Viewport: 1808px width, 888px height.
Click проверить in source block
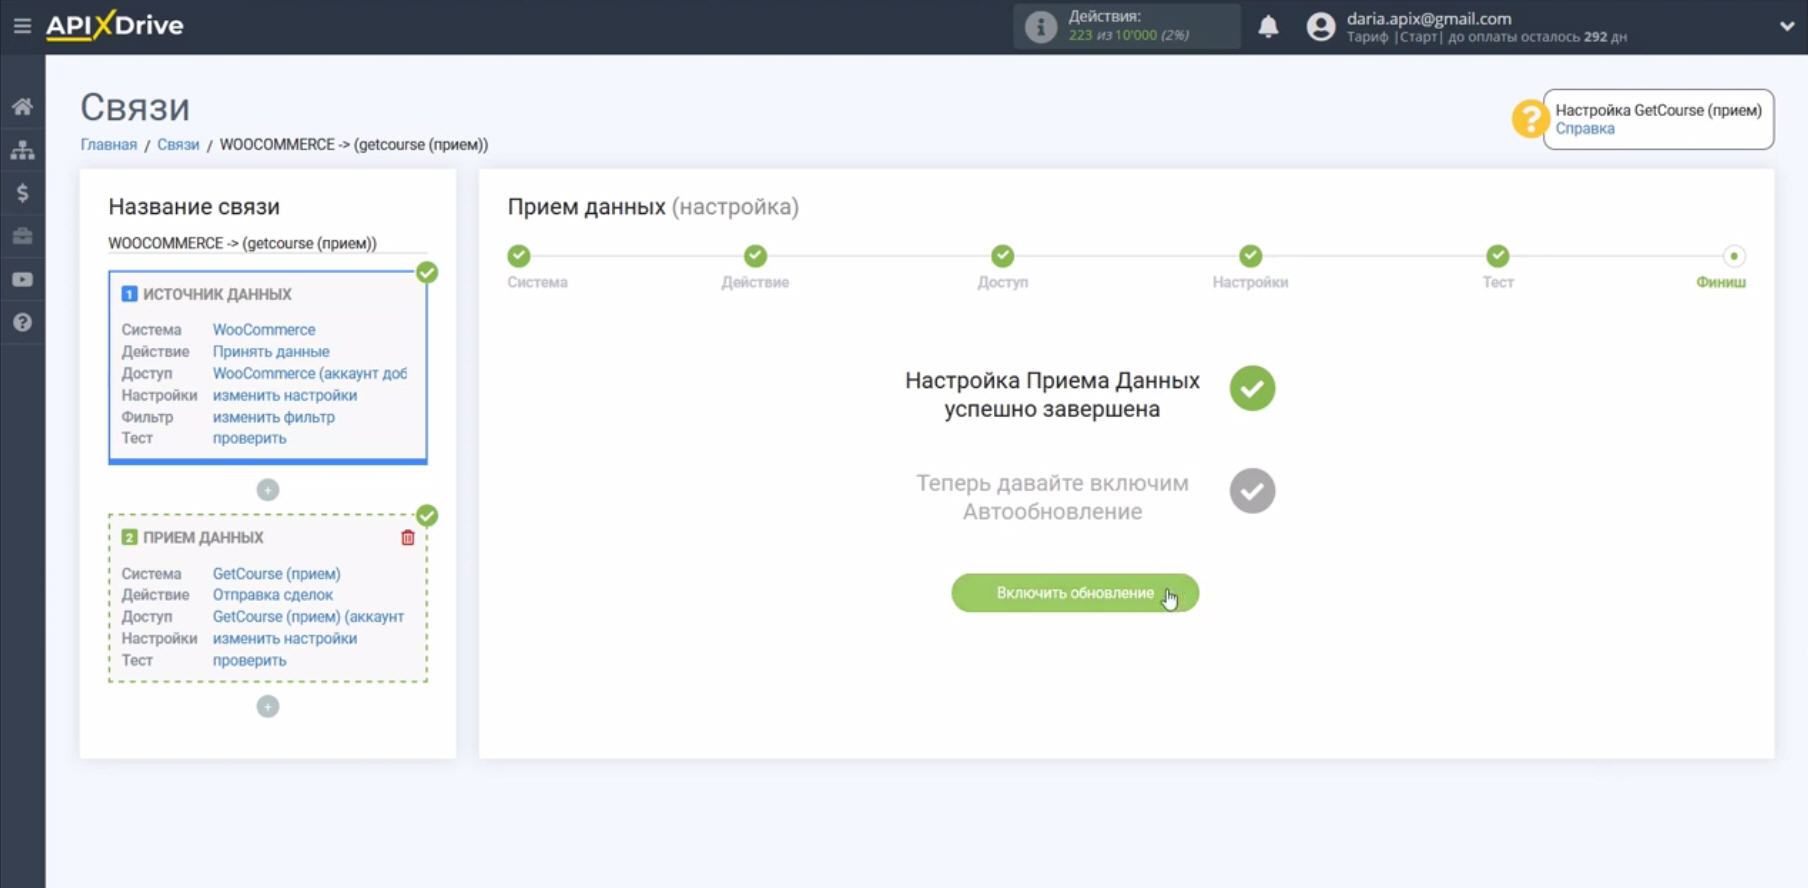tap(250, 439)
